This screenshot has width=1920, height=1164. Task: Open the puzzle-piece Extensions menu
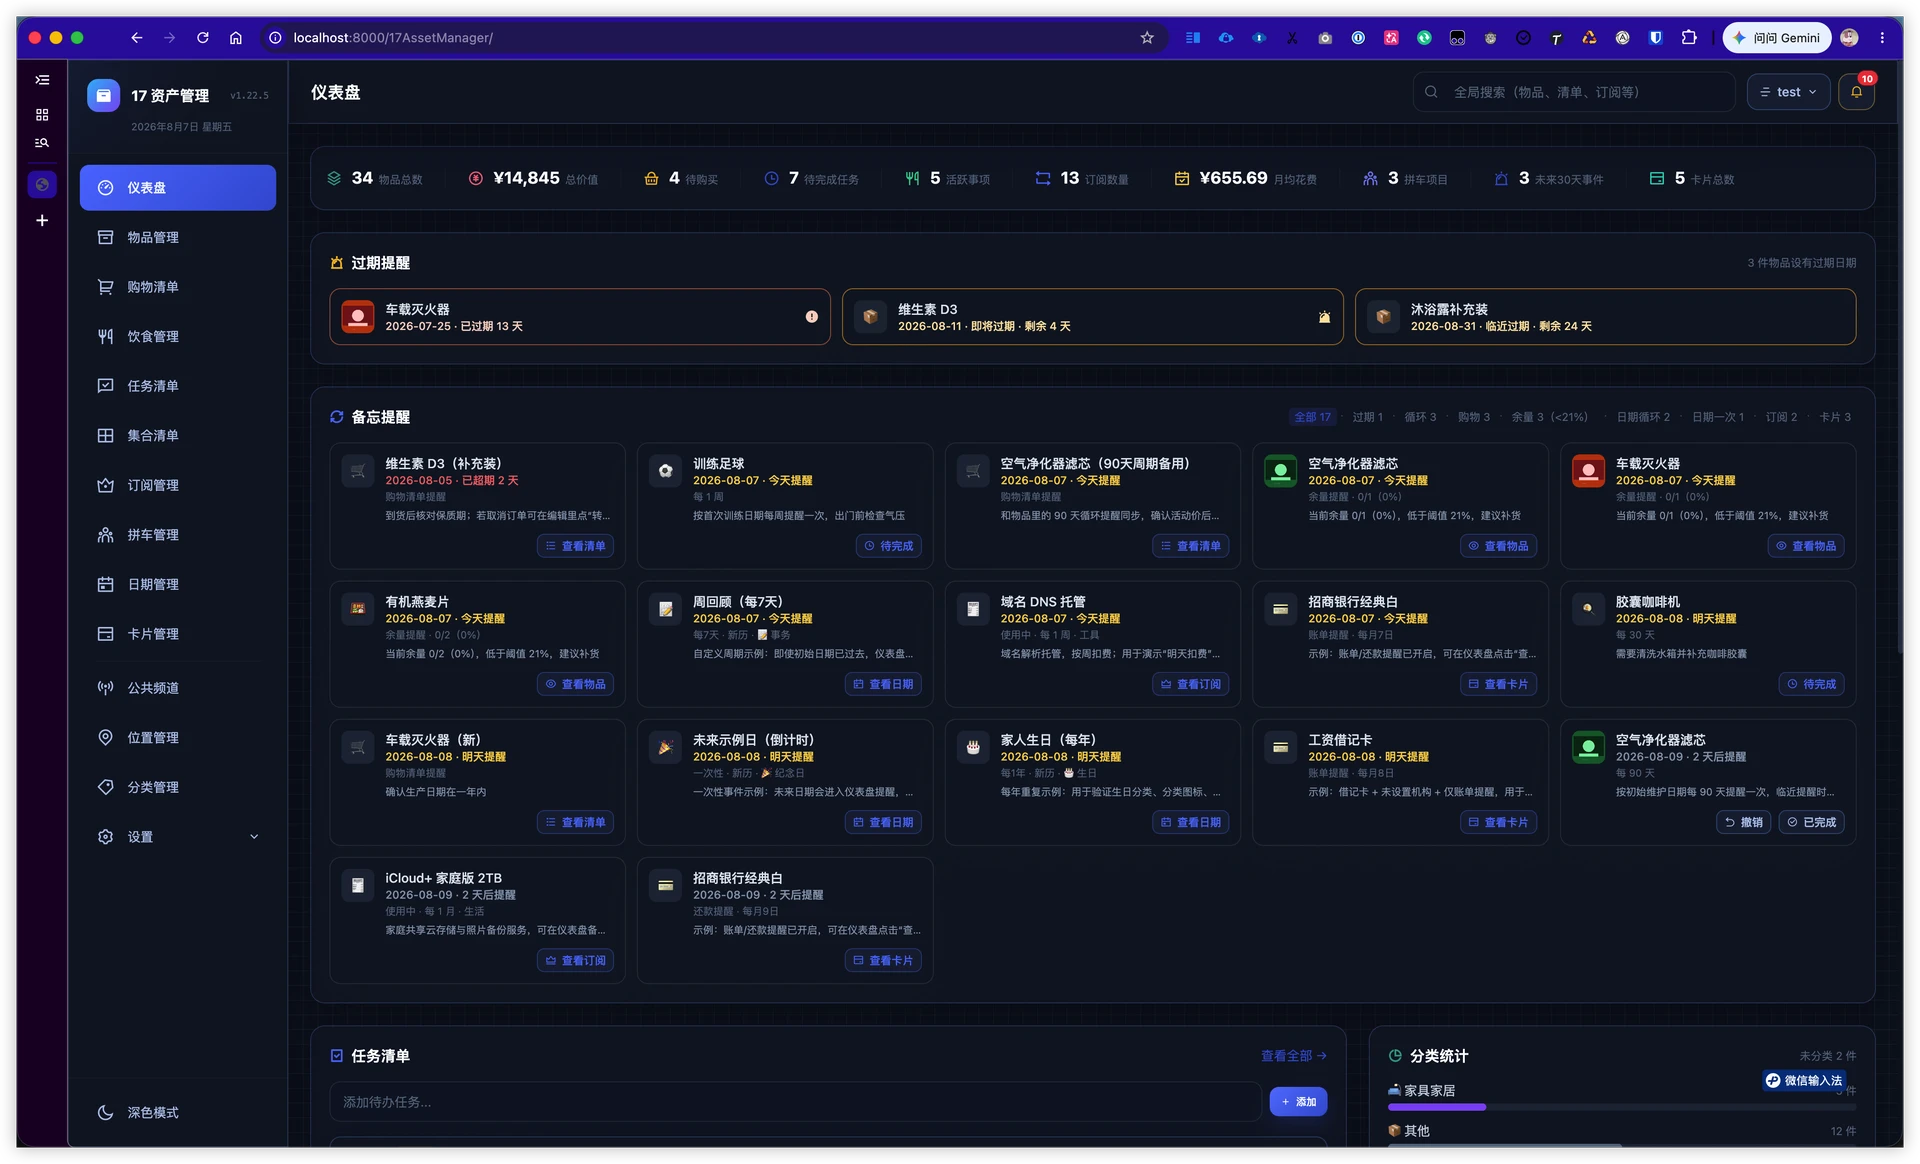coord(1689,38)
